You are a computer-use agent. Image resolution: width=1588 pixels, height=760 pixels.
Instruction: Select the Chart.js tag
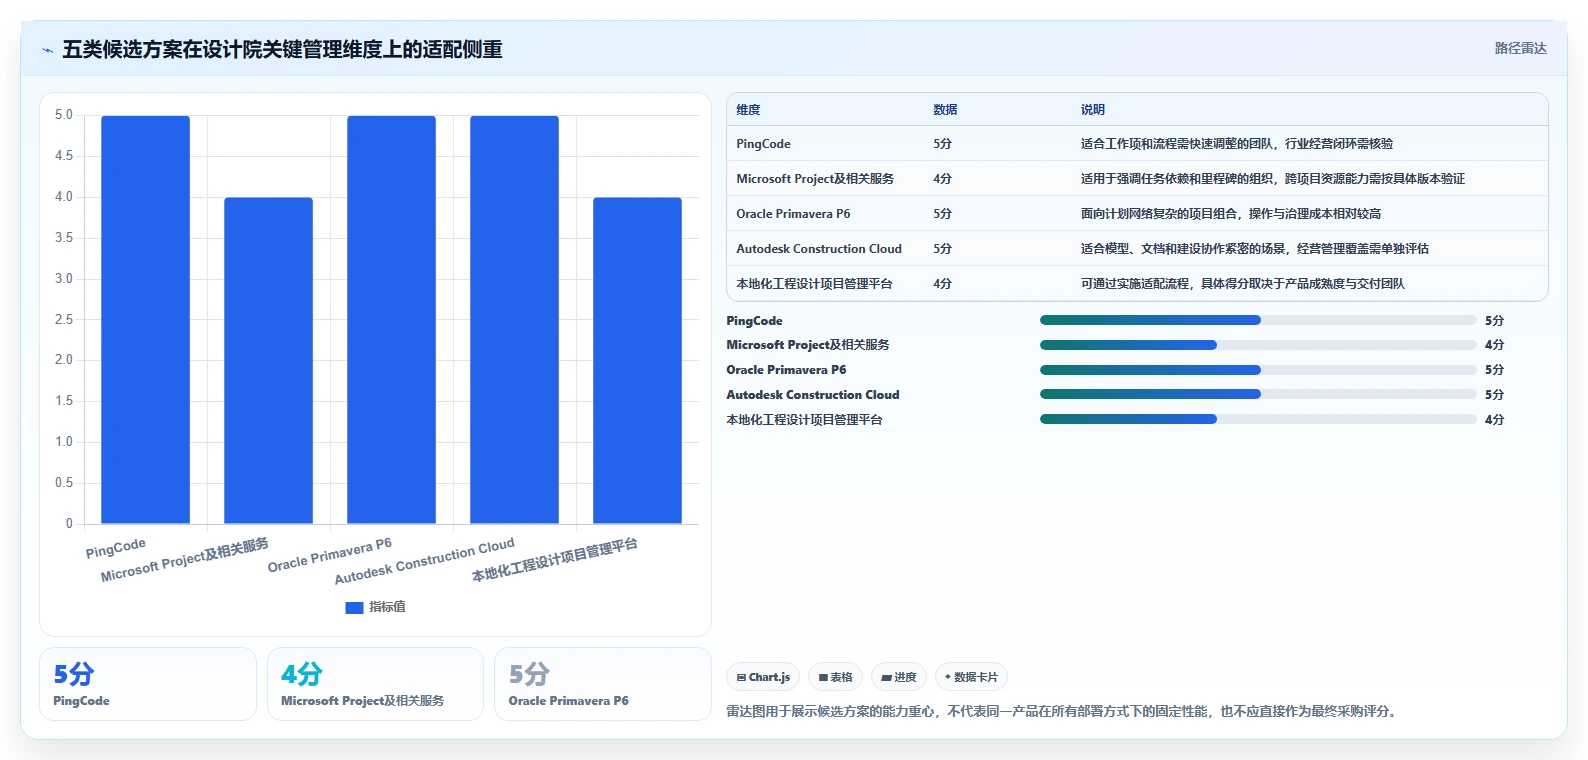coord(763,677)
